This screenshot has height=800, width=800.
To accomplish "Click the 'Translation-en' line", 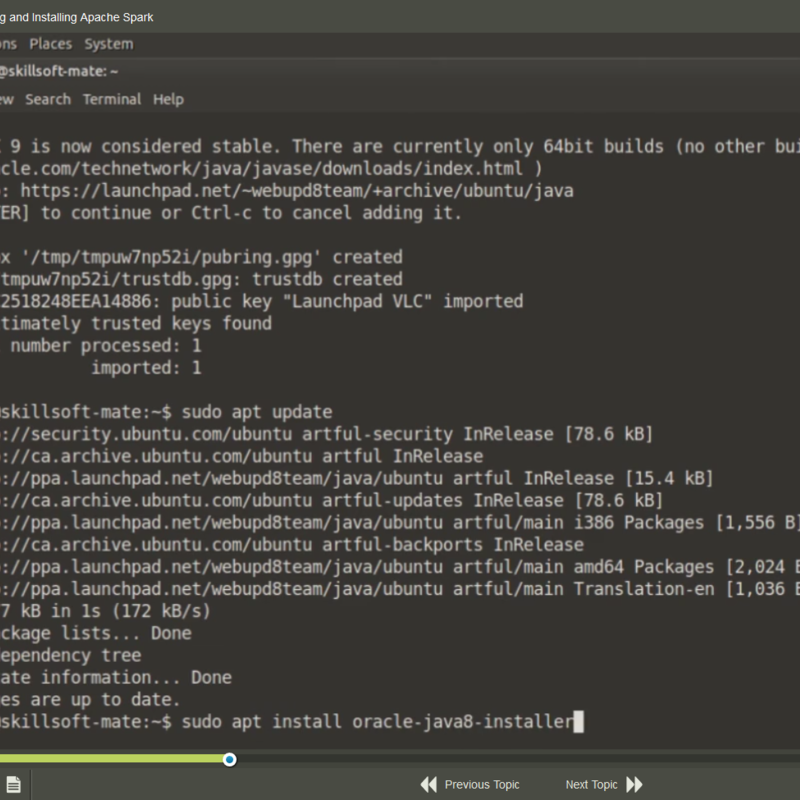I will 400,589.
